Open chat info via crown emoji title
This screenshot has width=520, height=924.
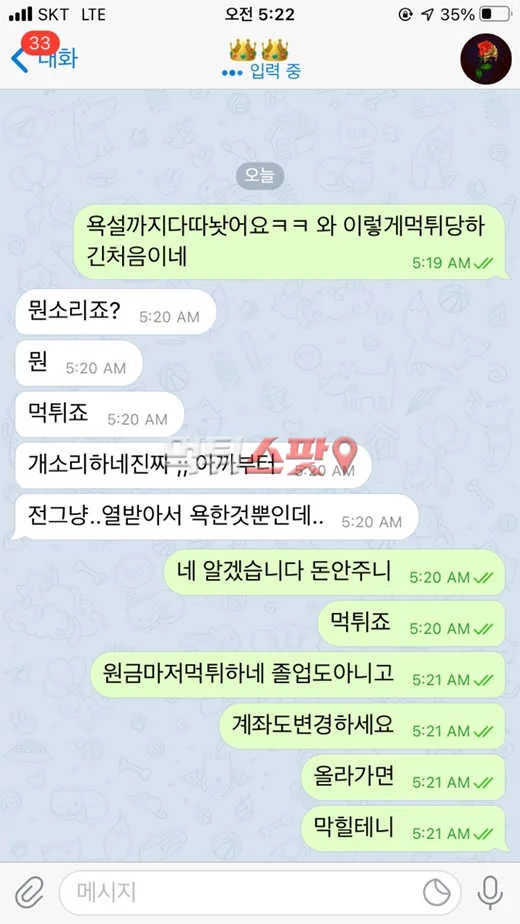tap(259, 50)
